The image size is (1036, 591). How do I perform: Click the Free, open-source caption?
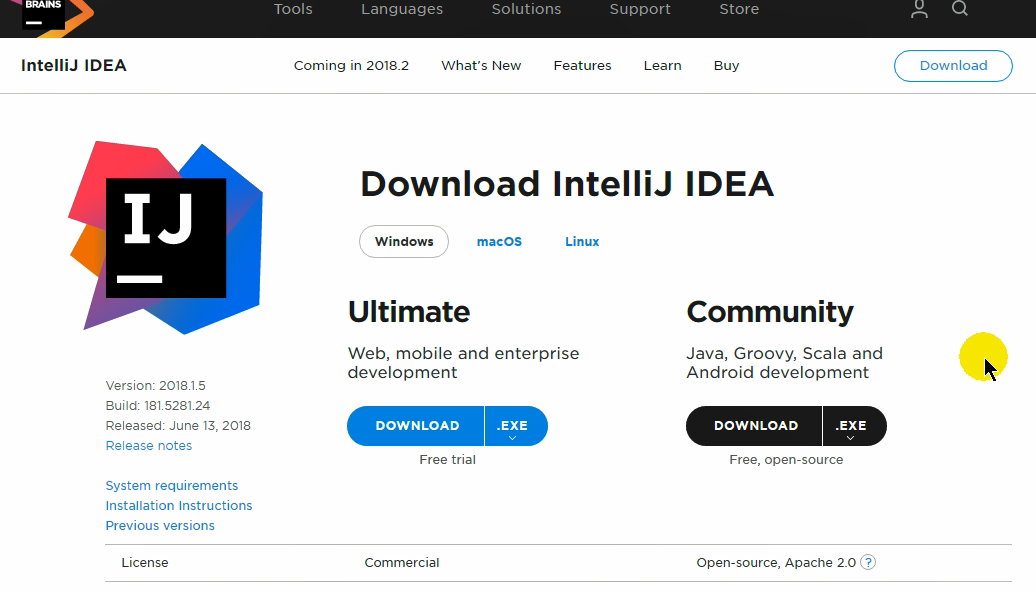coord(786,459)
